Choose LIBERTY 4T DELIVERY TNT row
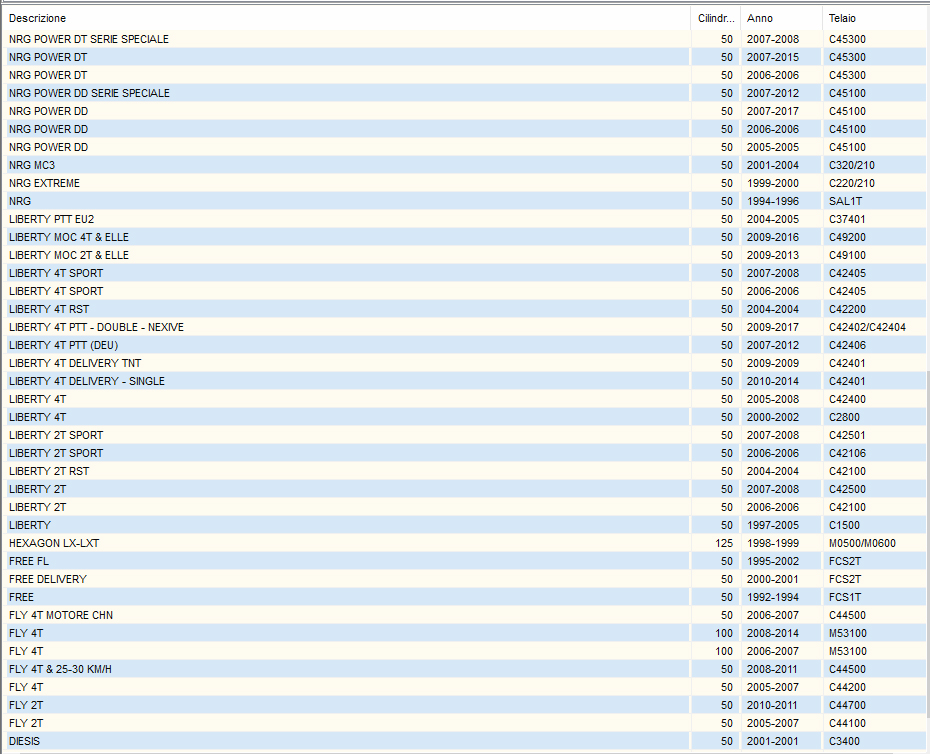The image size is (930, 754). coord(464,363)
